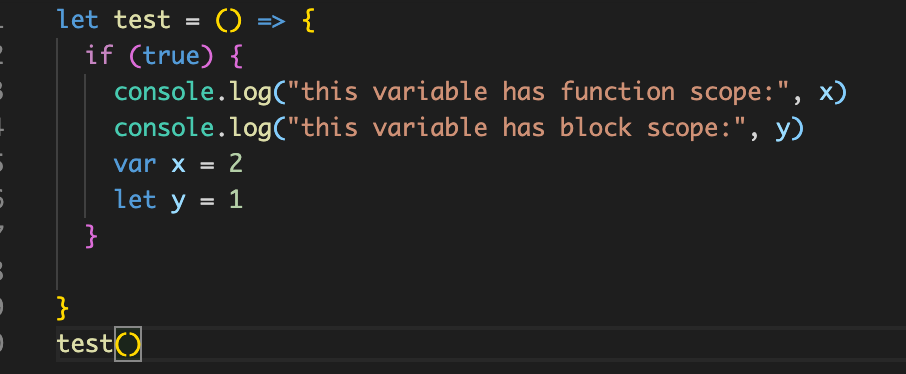906x374 pixels.
Task: Click the arrow function '=>' operator
Action: pyautogui.click(x=272, y=21)
